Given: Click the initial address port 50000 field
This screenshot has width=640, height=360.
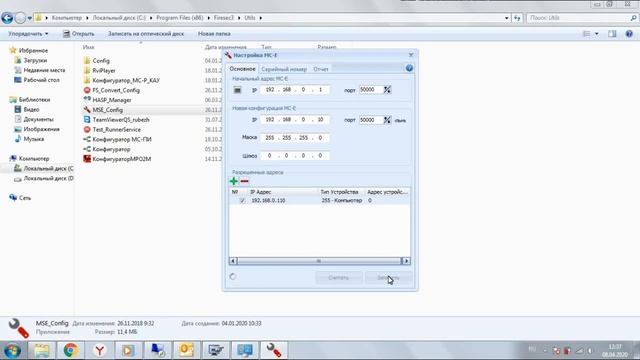Looking at the screenshot, I should [x=371, y=90].
